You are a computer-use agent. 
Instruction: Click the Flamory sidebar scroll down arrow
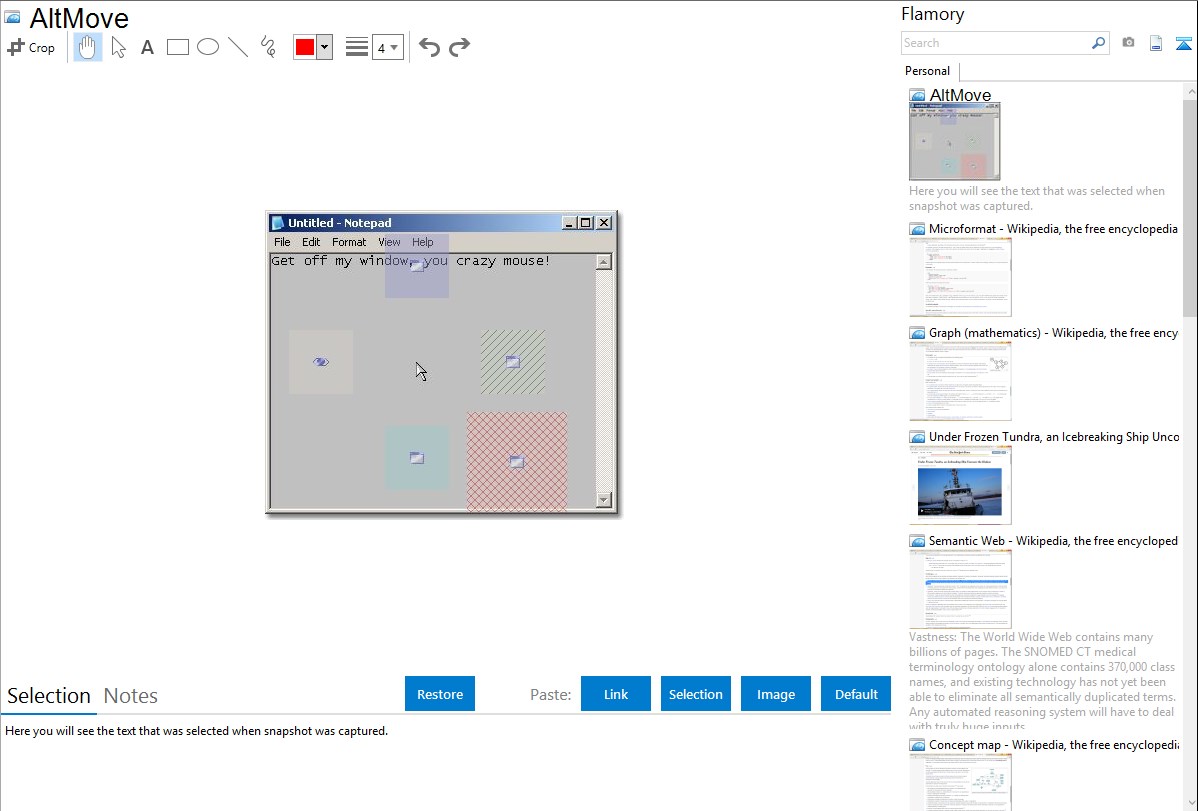point(1190,803)
